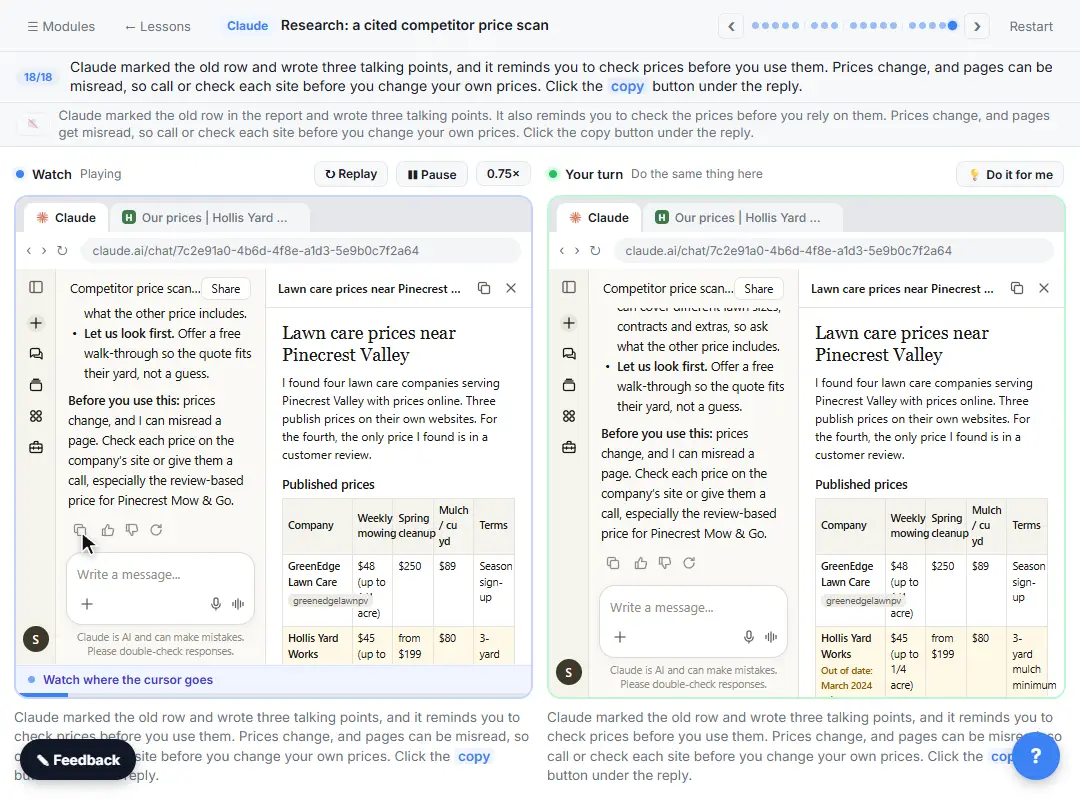Image resolution: width=1080 pixels, height=800 pixels.
Task: Open artifacts grid icon in Your turn sidebar
Action: (x=569, y=416)
